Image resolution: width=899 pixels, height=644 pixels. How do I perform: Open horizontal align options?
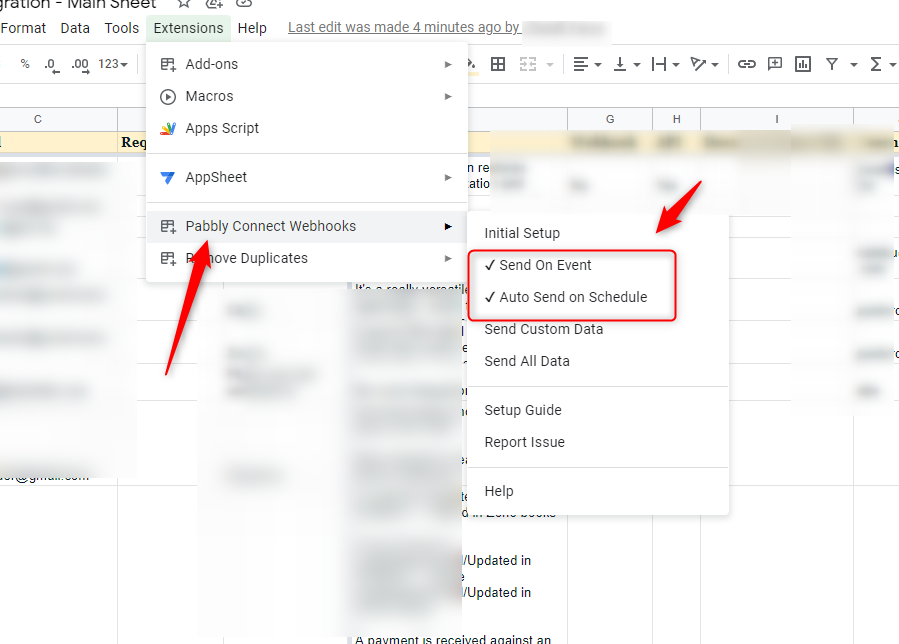pos(587,64)
